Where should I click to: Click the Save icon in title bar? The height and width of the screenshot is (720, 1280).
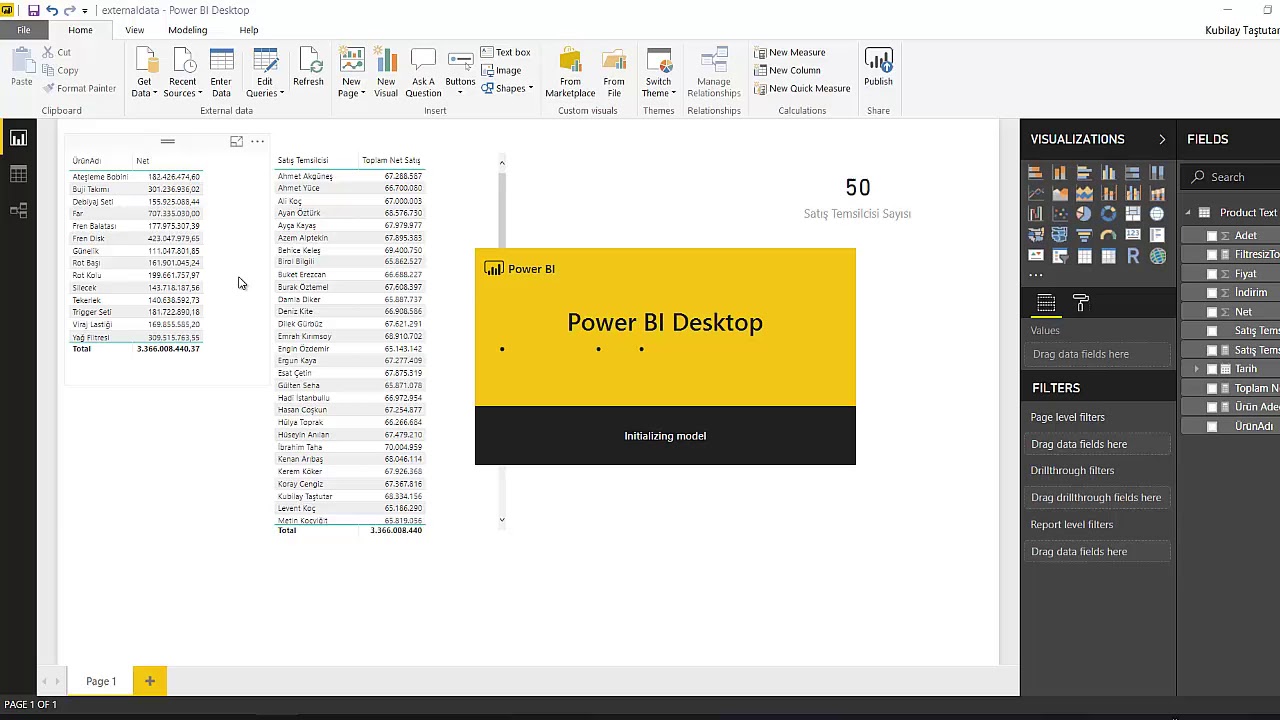click(x=33, y=10)
